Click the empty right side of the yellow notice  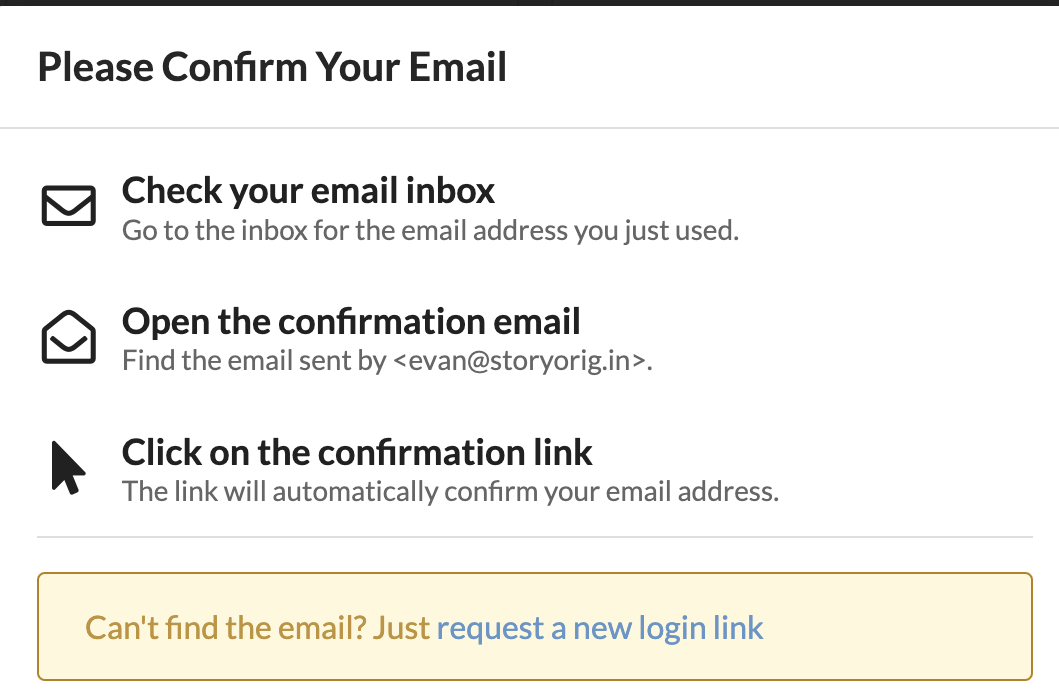point(900,628)
